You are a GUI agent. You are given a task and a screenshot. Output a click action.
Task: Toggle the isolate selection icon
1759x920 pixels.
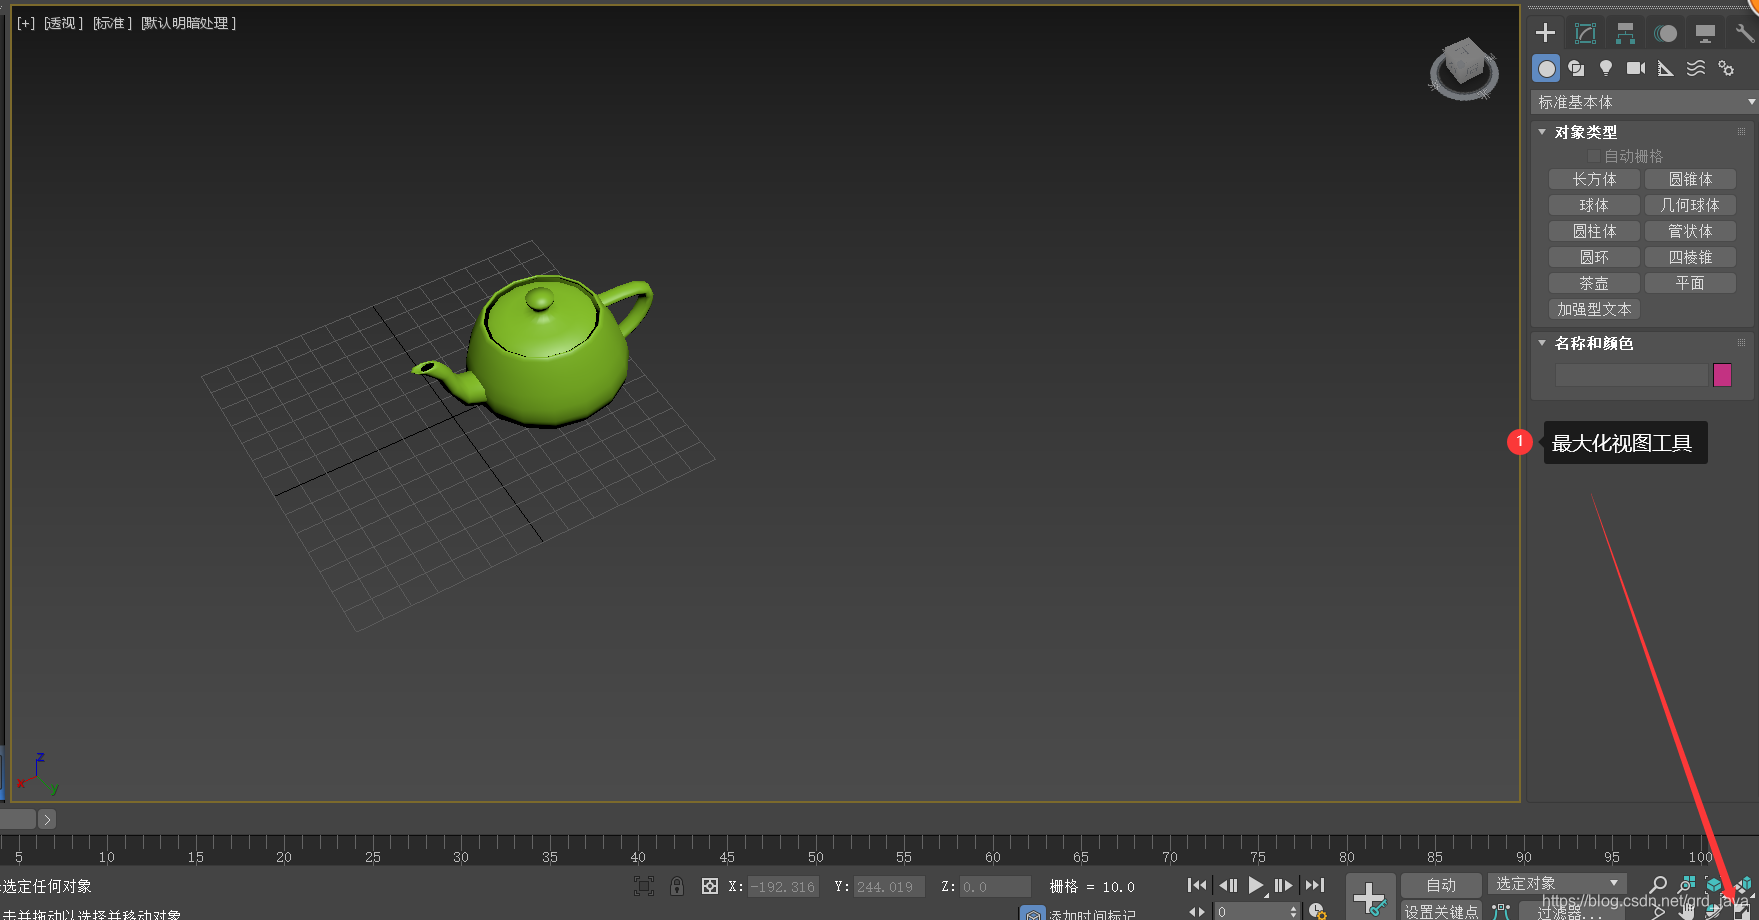(644, 886)
